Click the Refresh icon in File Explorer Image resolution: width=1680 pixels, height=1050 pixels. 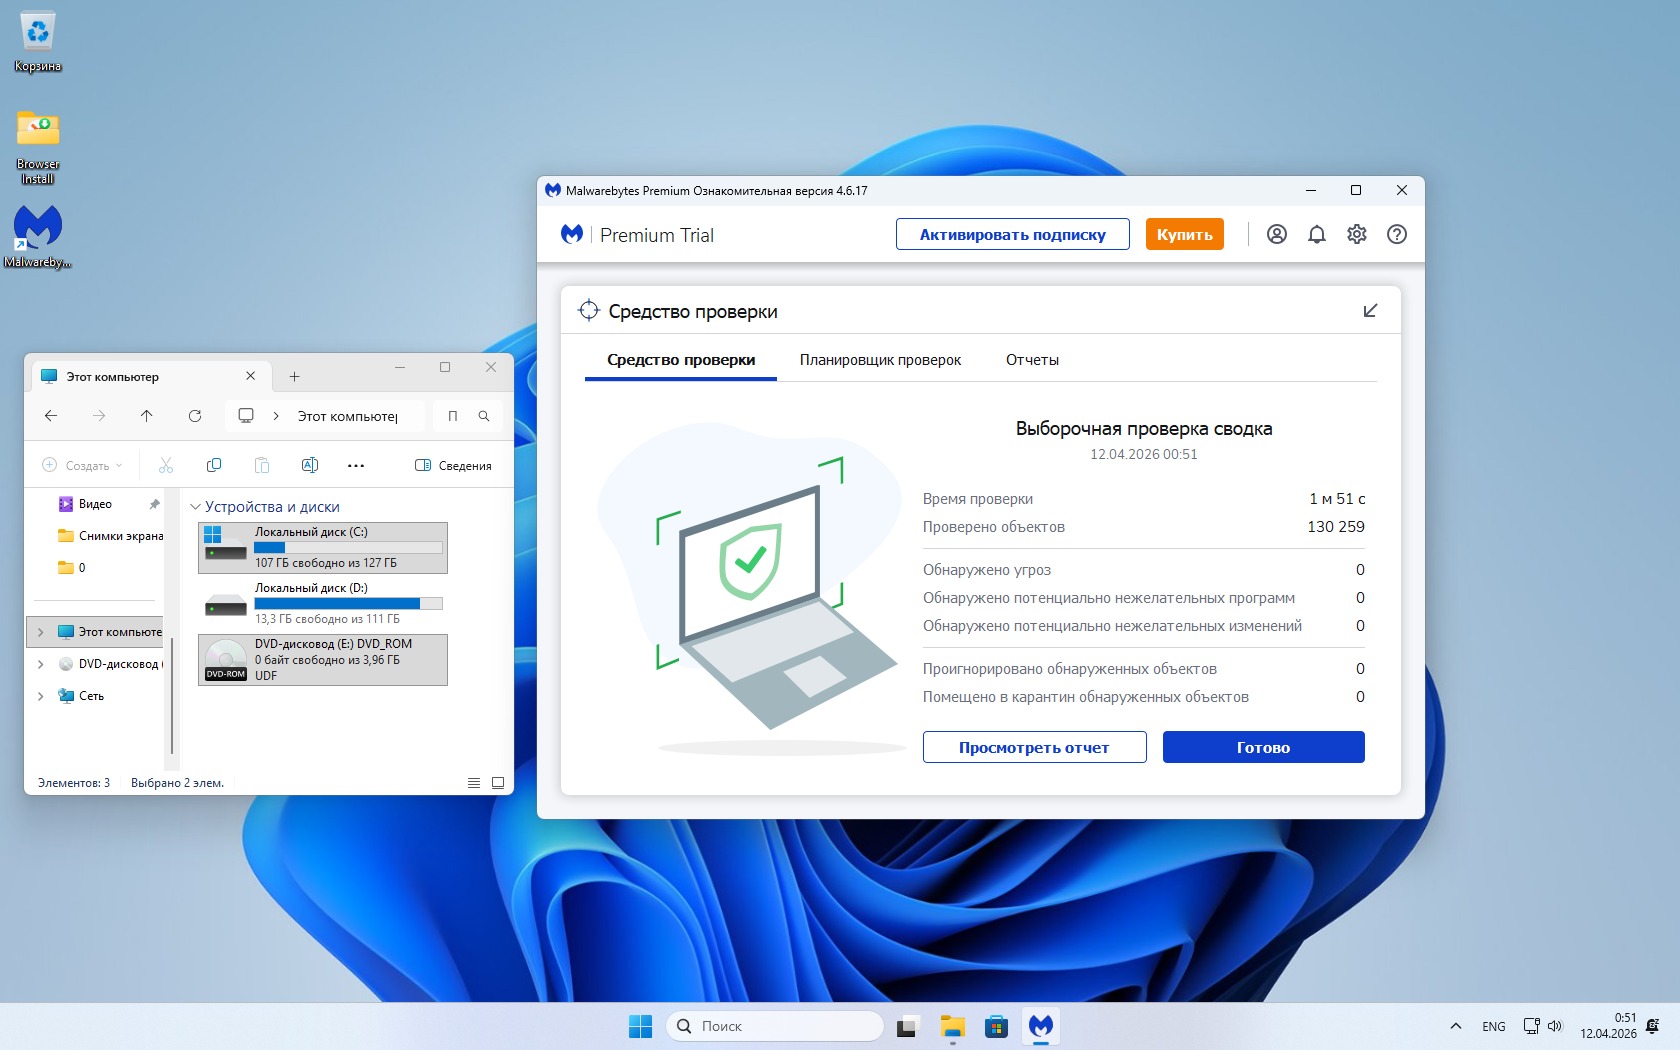click(x=195, y=416)
